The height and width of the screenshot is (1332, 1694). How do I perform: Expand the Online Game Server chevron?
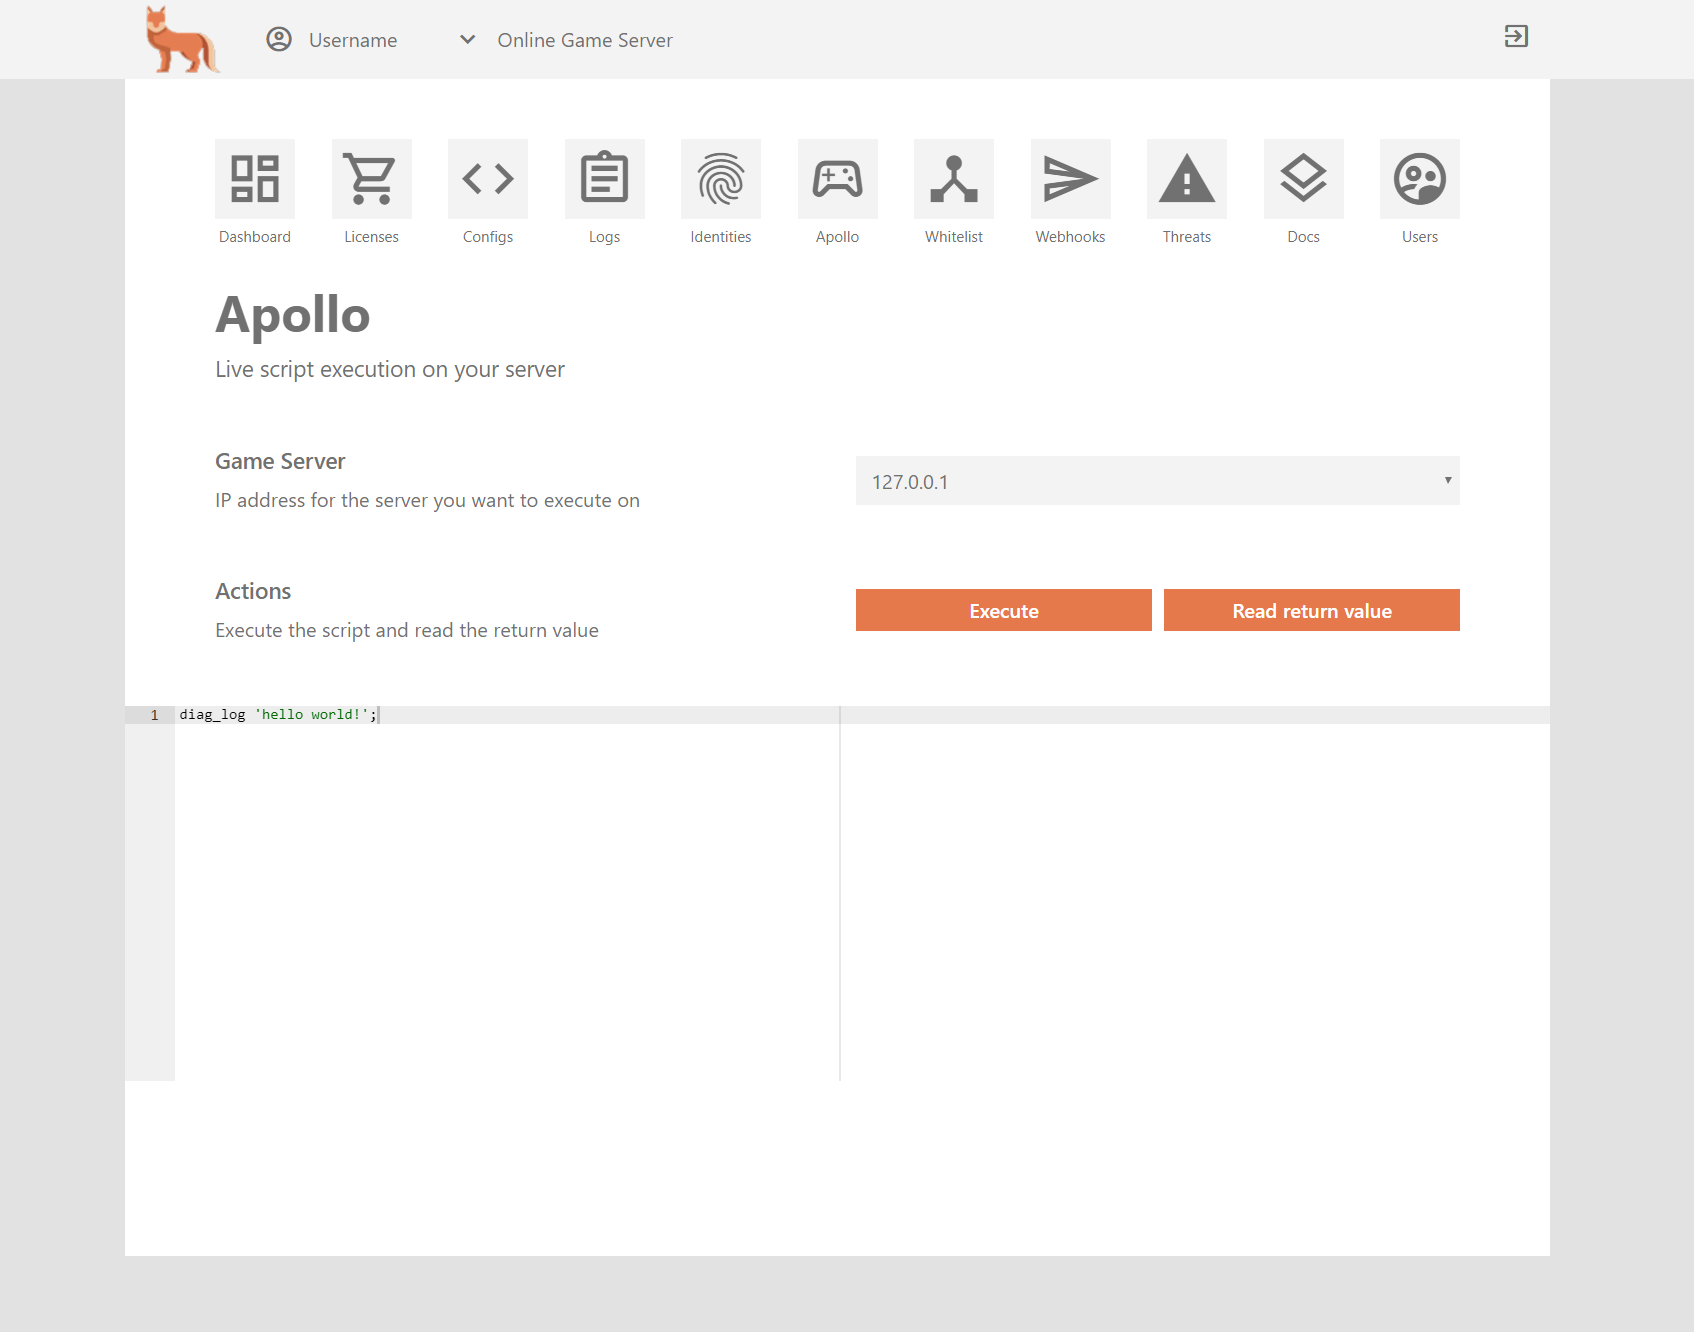click(x=467, y=40)
